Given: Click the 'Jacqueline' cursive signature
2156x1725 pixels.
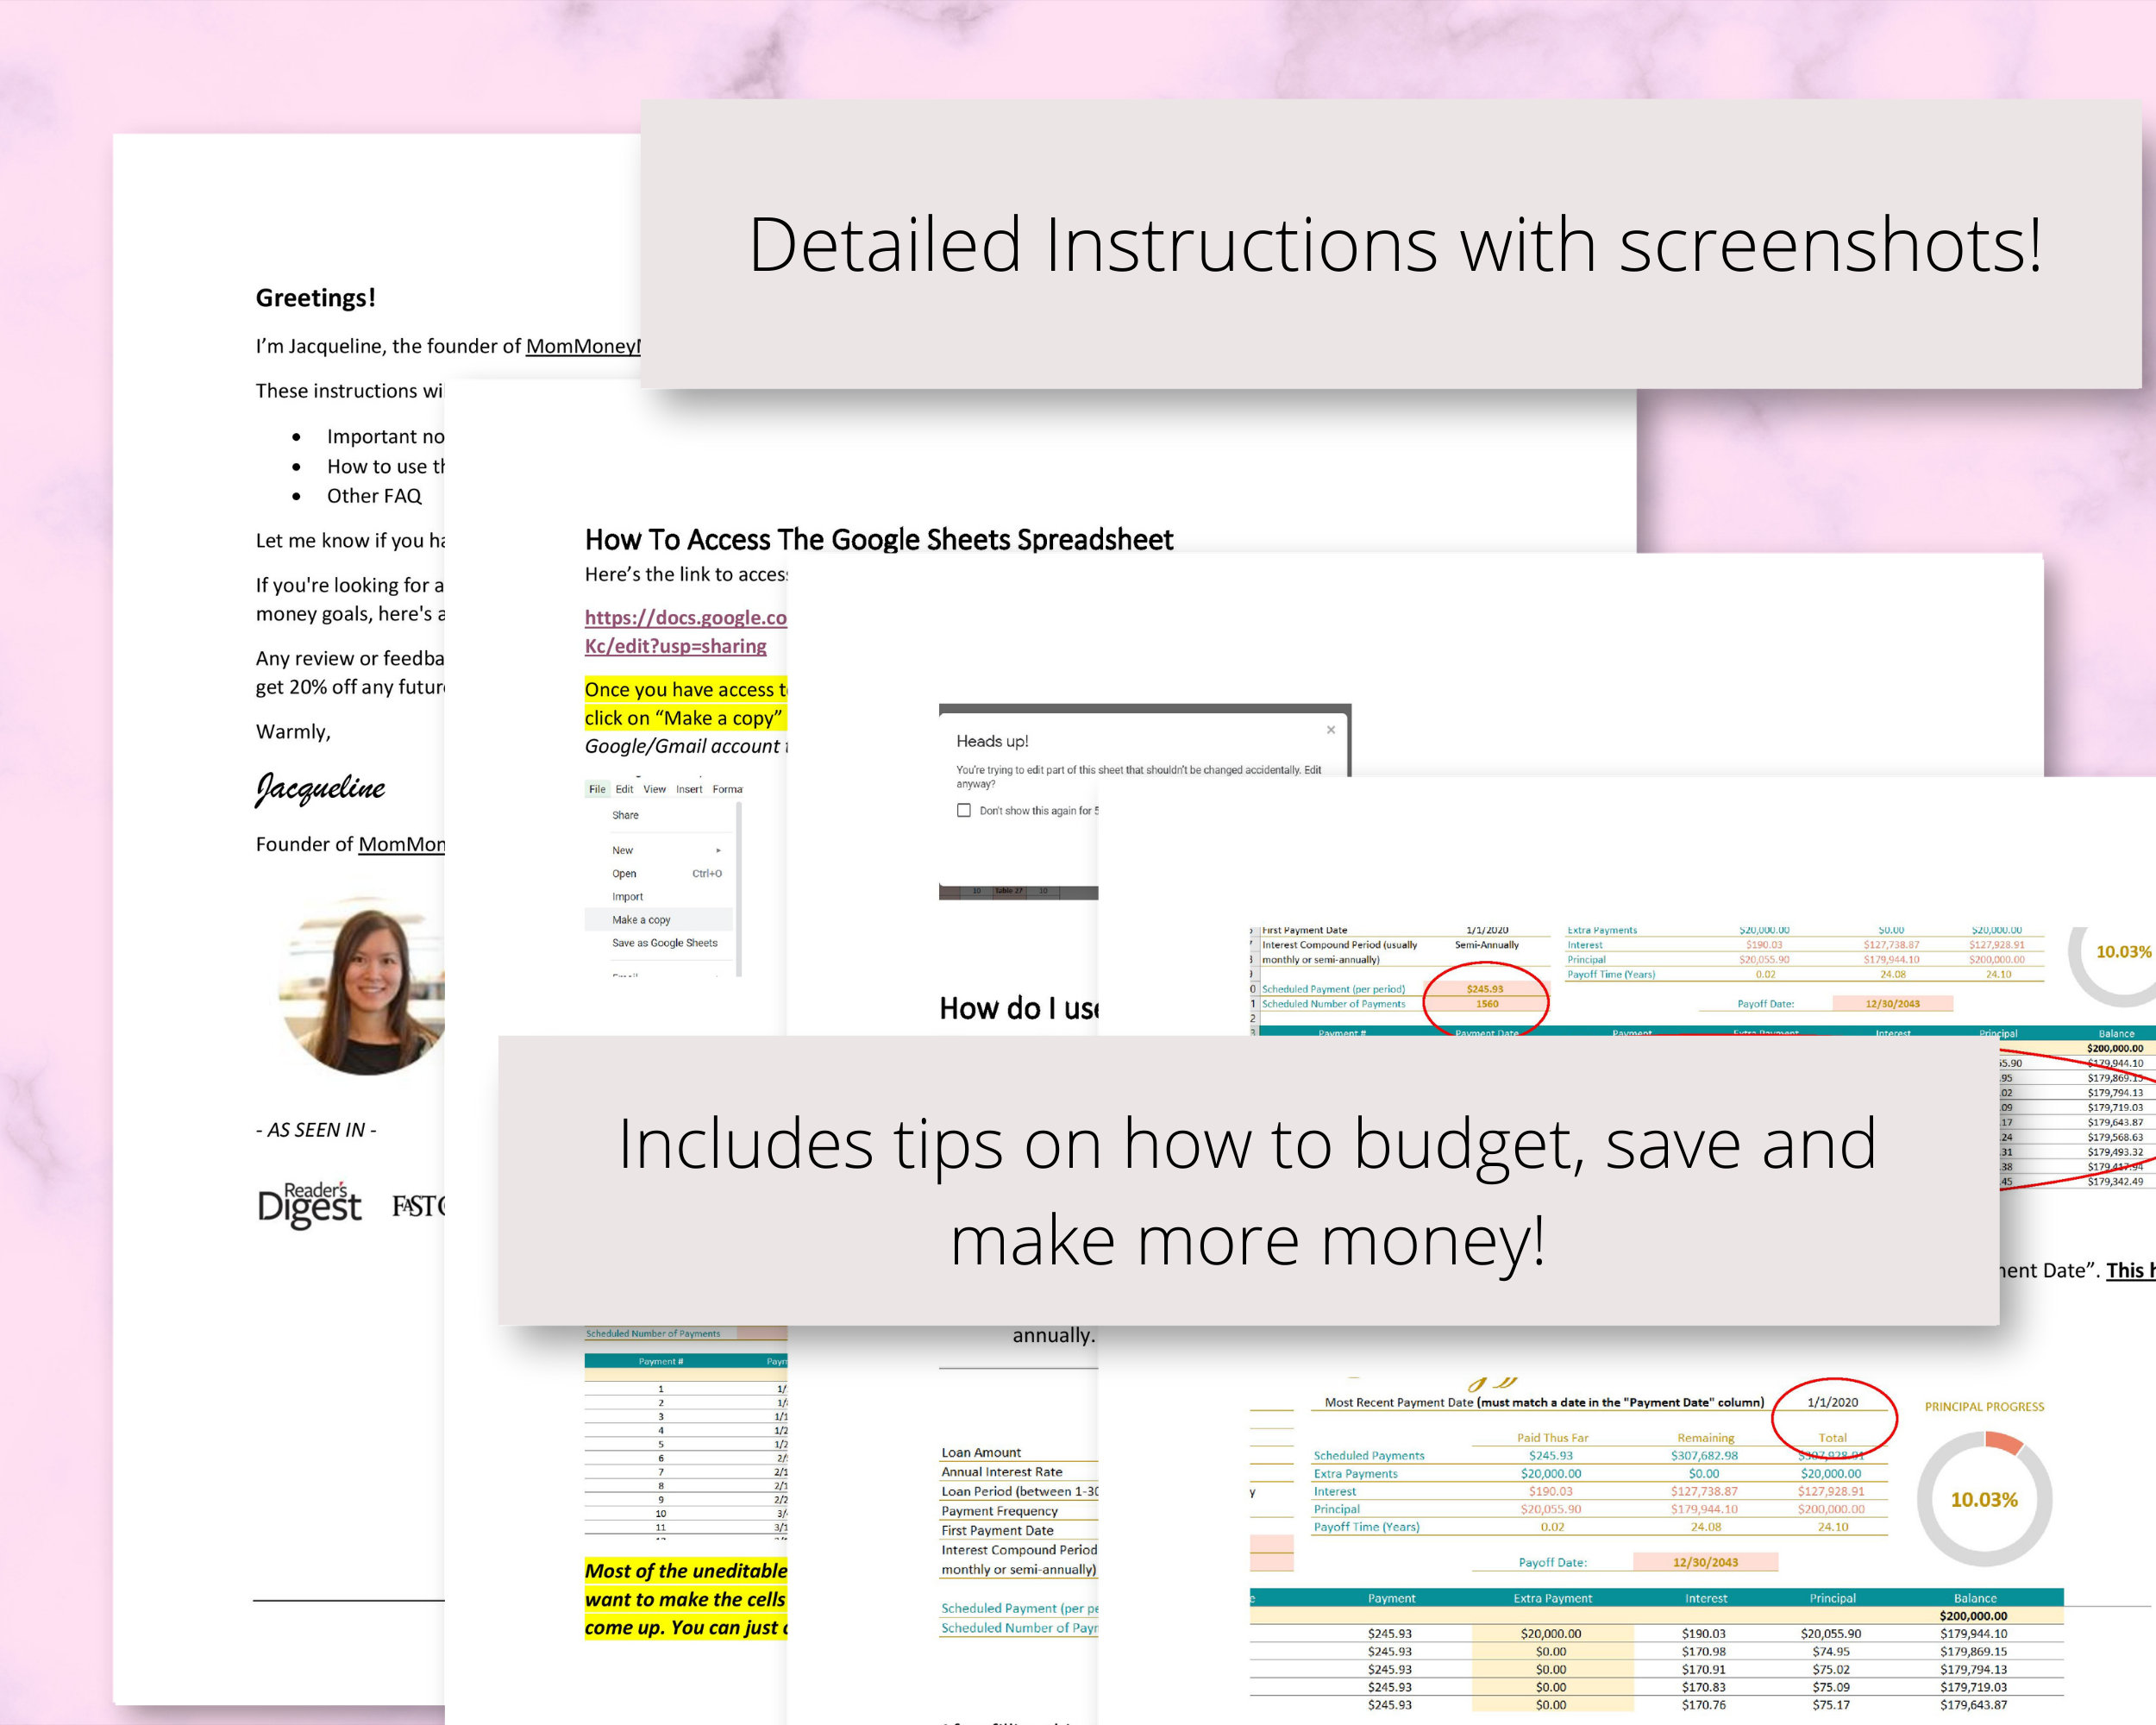Looking at the screenshot, I should click(320, 789).
